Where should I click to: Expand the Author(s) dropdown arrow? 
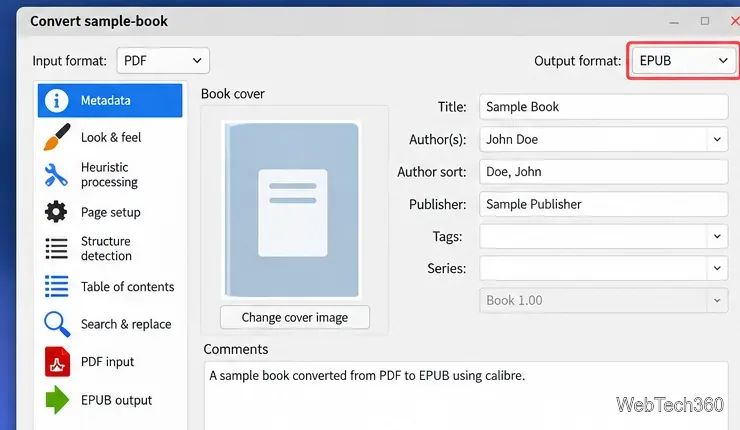tap(717, 139)
